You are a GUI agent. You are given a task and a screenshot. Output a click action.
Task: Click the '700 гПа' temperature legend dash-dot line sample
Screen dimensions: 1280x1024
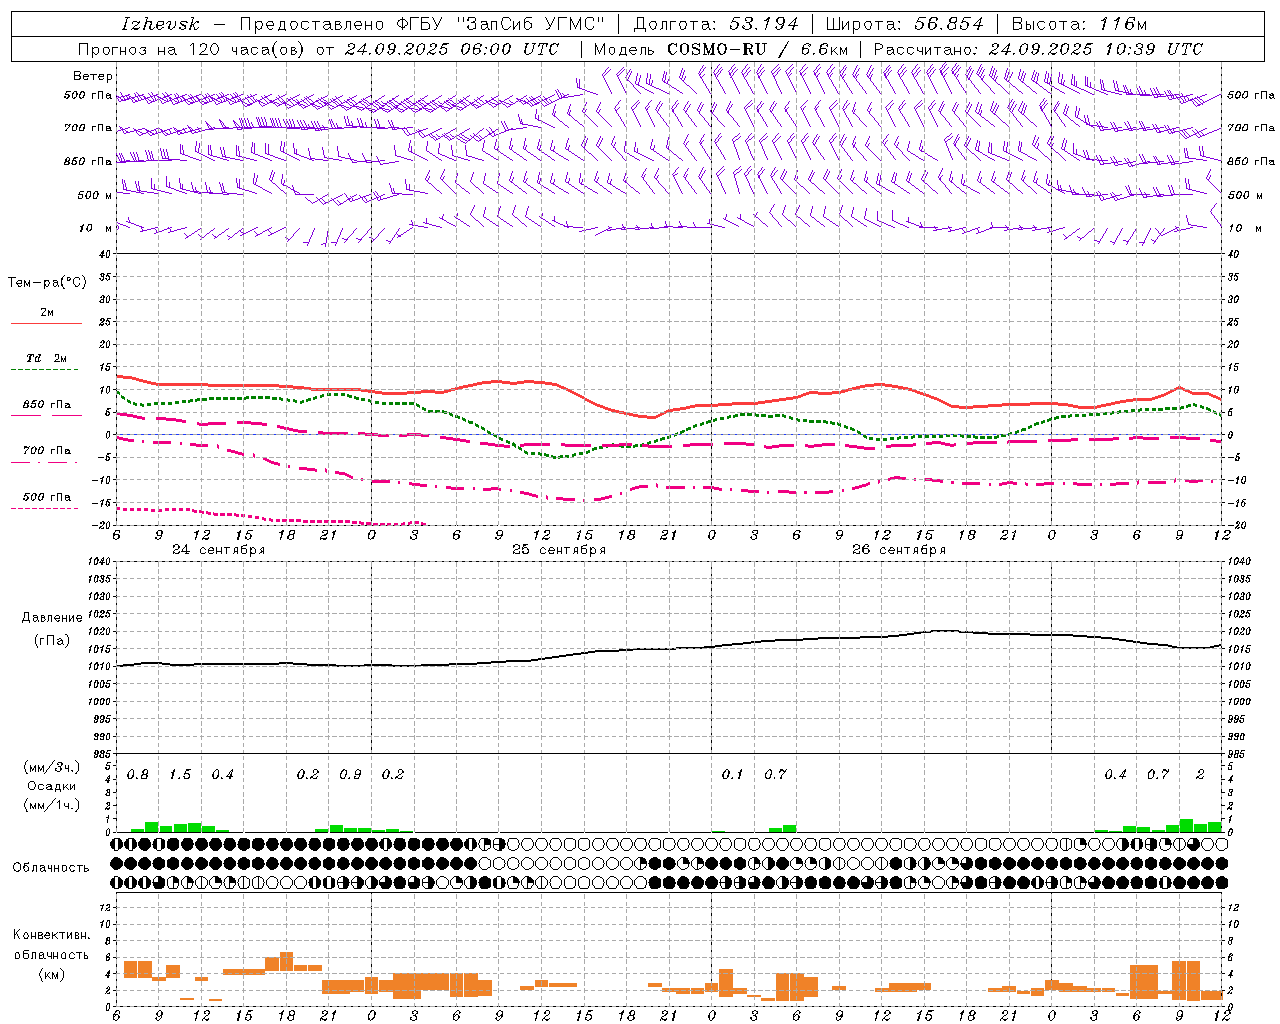point(46,463)
